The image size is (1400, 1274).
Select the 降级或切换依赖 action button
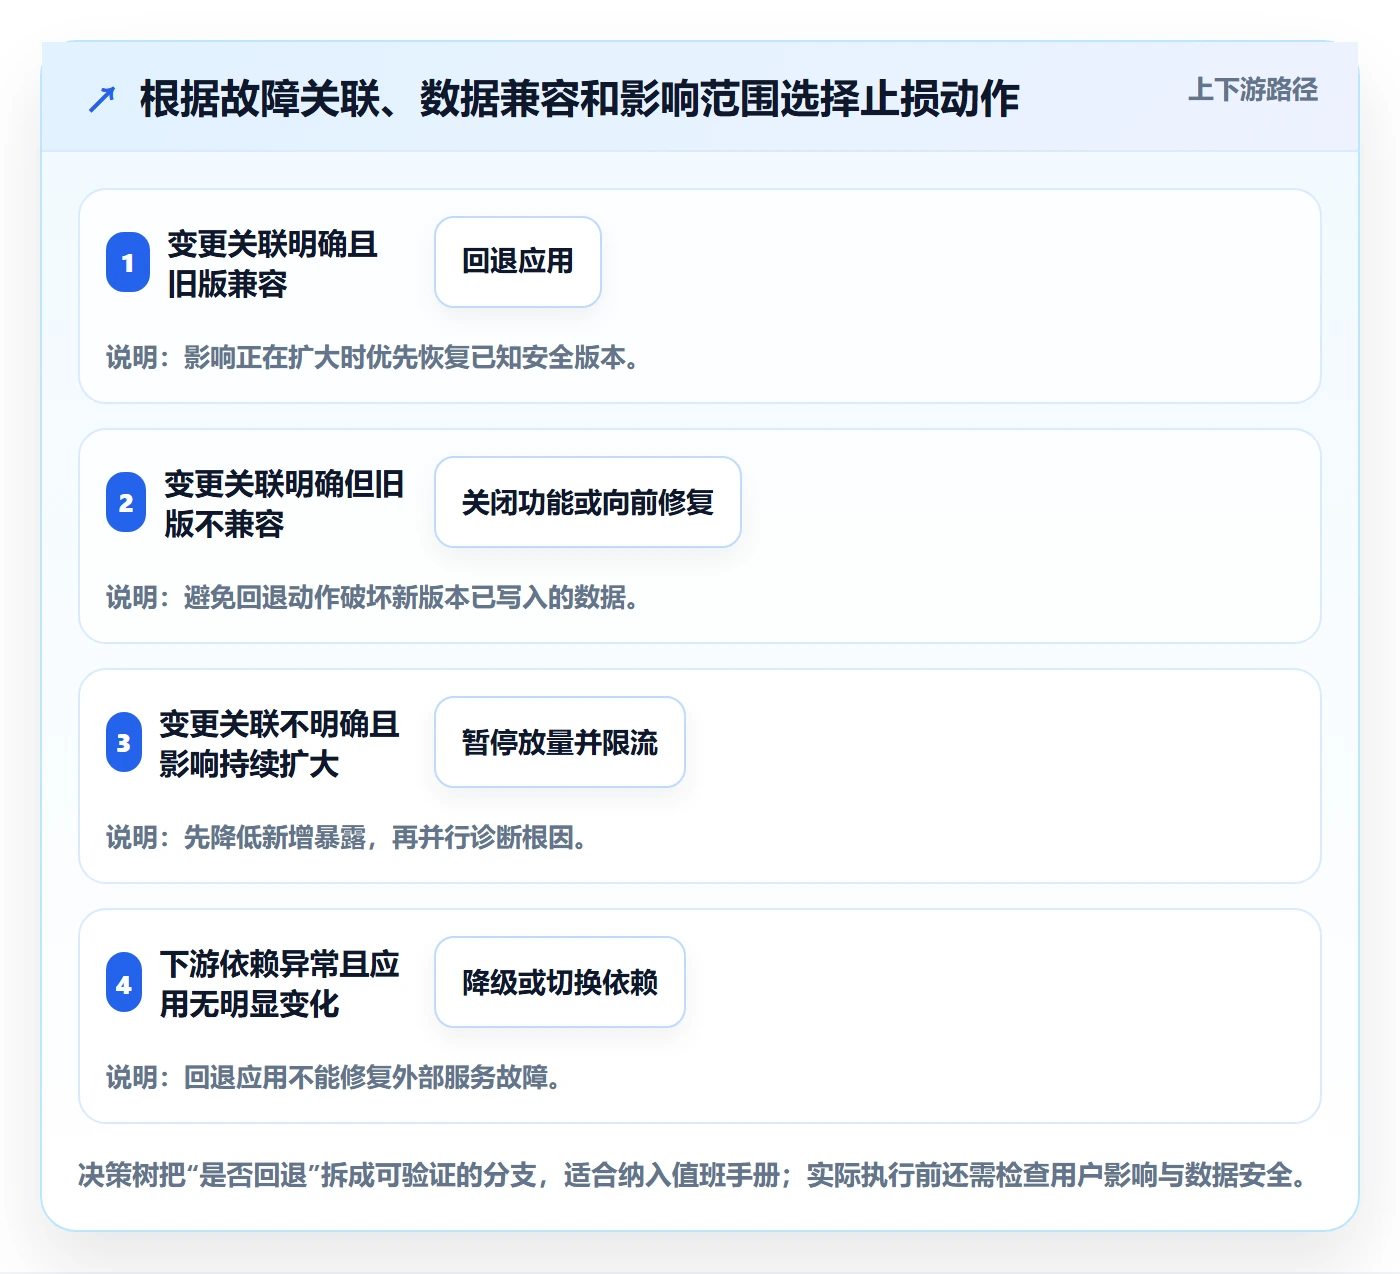pos(560,982)
